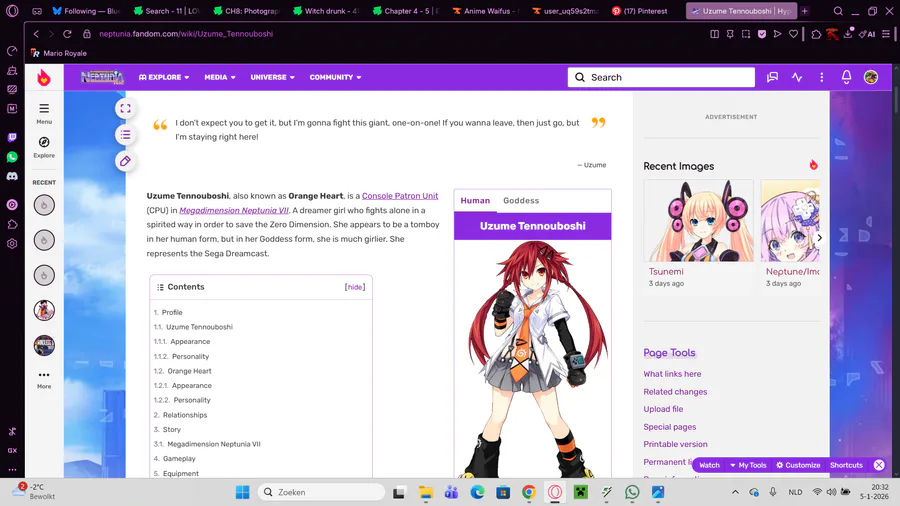
Task: Open notifications bell icon
Action: [846, 77]
